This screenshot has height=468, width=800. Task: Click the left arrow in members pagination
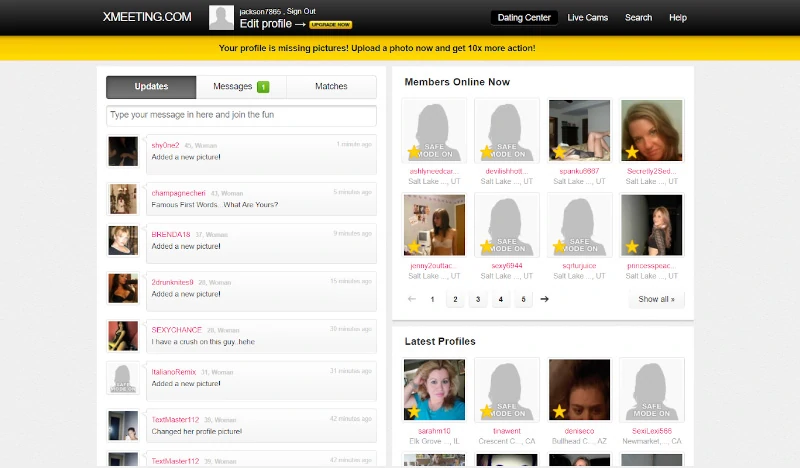pos(412,299)
